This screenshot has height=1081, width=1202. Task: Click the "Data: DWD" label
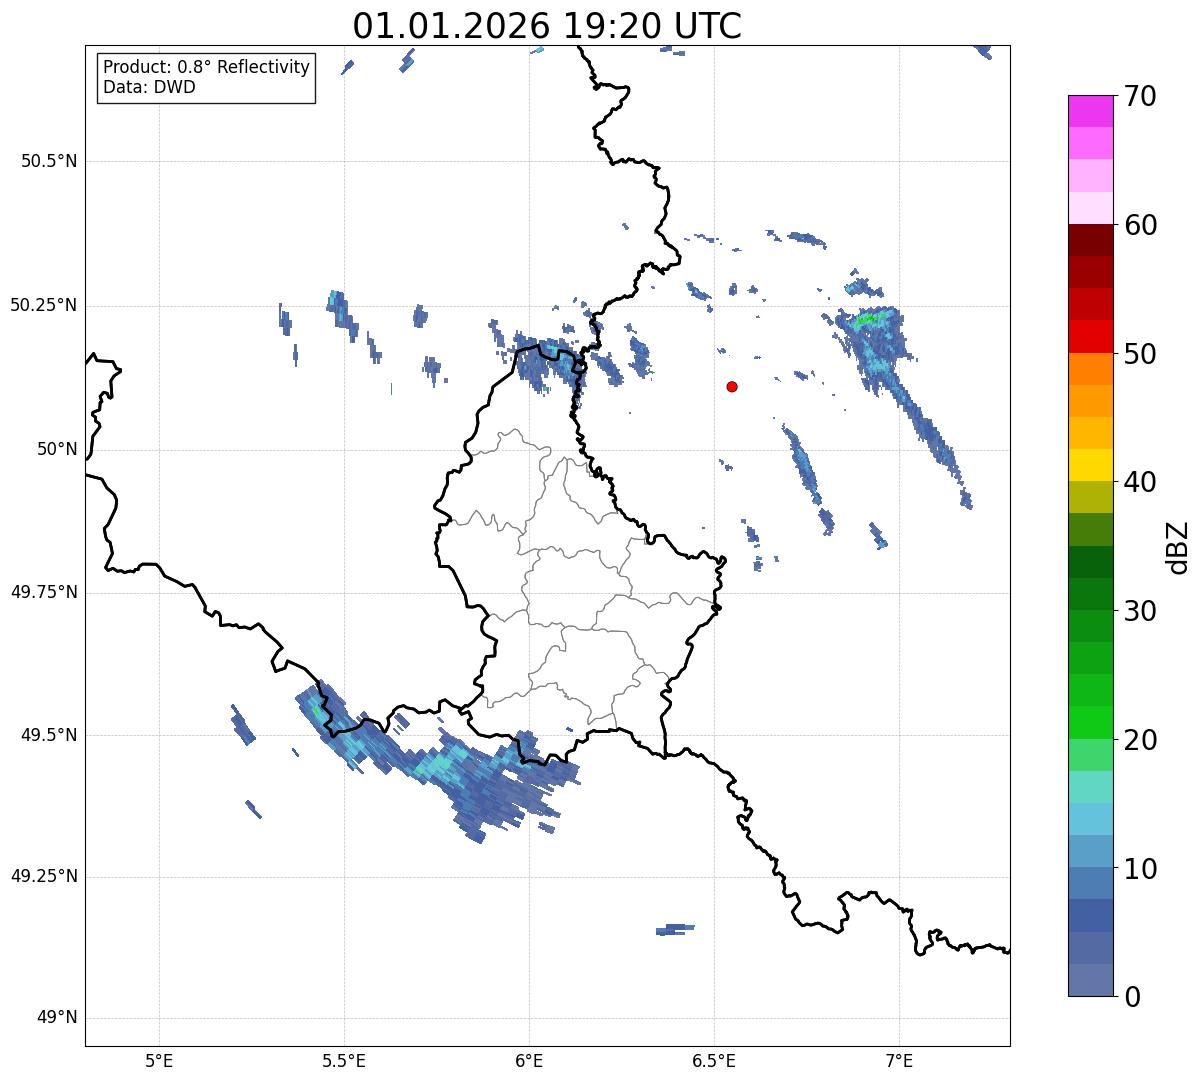click(x=149, y=87)
